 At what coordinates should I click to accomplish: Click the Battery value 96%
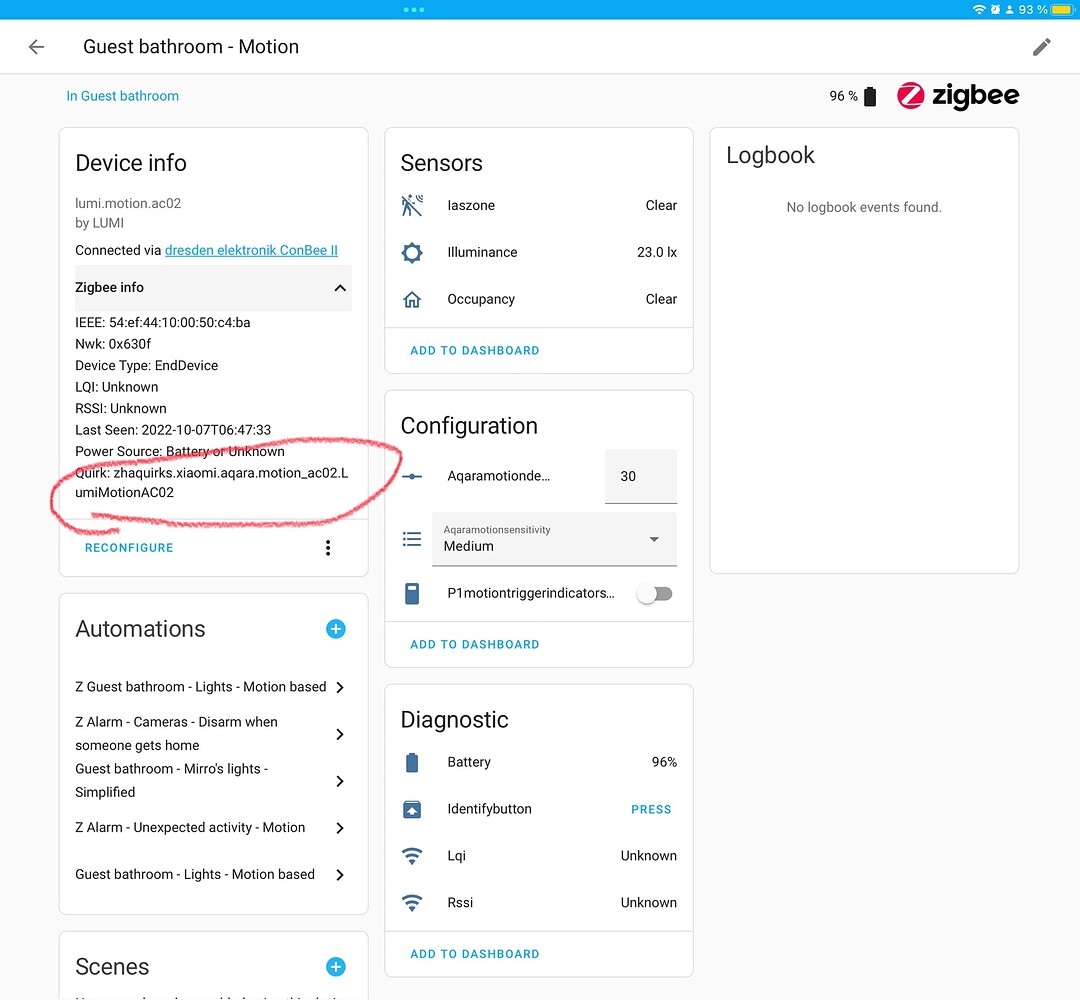[664, 762]
